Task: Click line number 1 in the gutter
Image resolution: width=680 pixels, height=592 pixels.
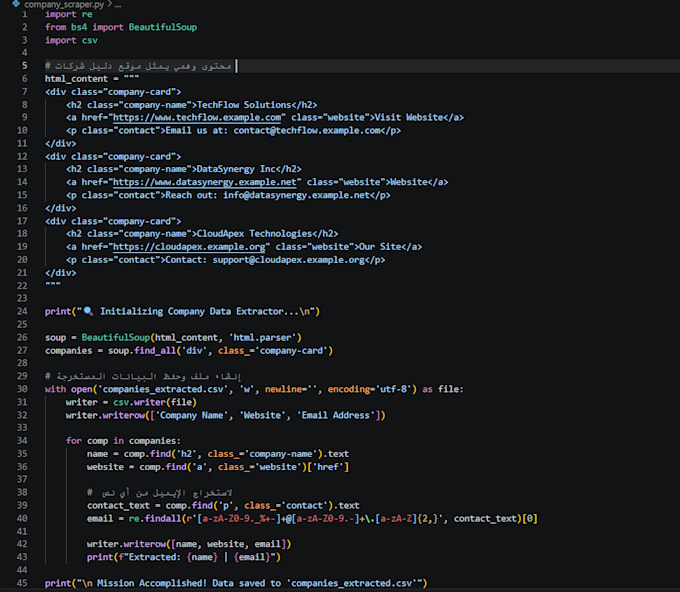Action: coord(25,14)
